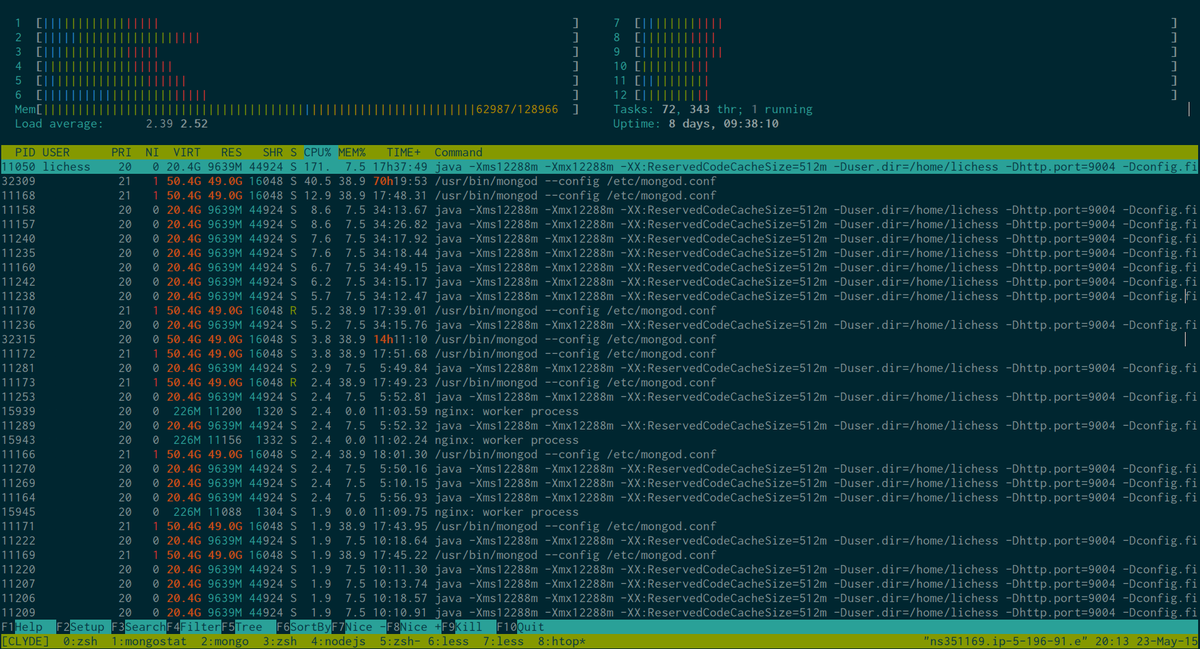Sort by the SHR column header
Viewport: 1200px width, 649px height.
point(273,152)
